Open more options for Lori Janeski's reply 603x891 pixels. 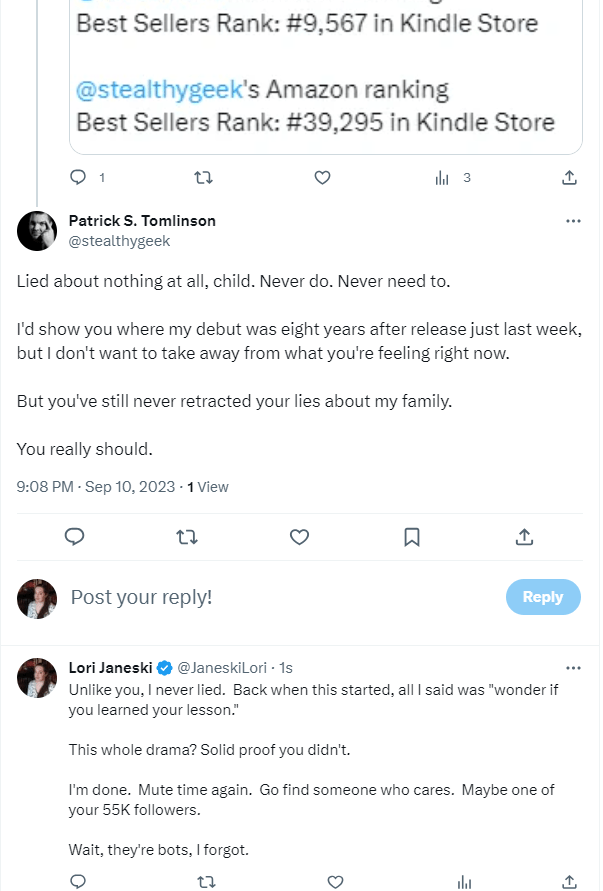[x=573, y=667]
